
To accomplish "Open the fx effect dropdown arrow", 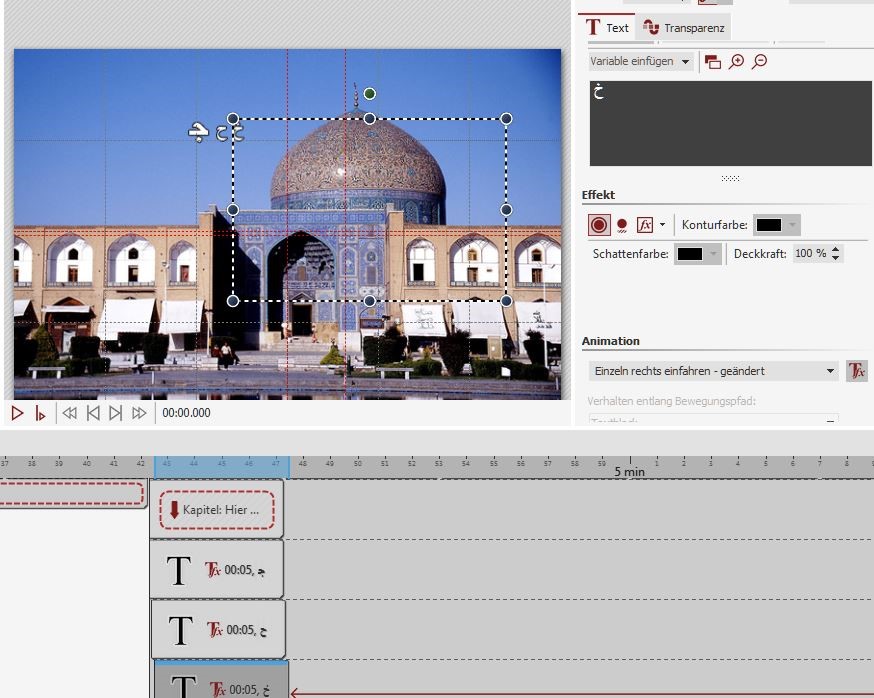I will point(662,225).
